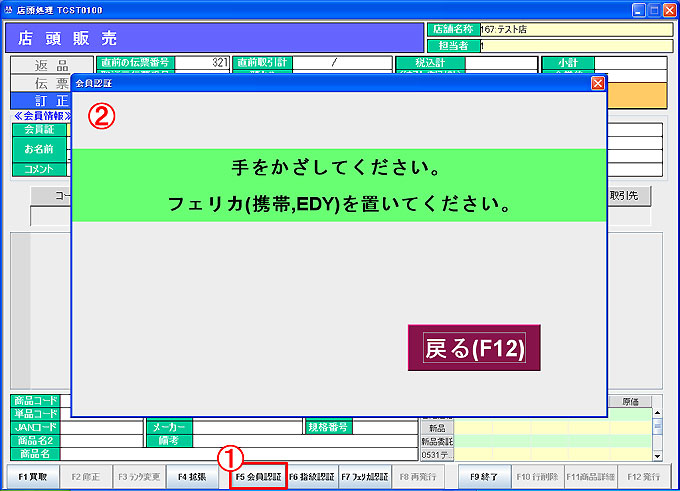Click the scroll-down arrow of the price table
Screen dimensions: 680x491
pos(657,456)
